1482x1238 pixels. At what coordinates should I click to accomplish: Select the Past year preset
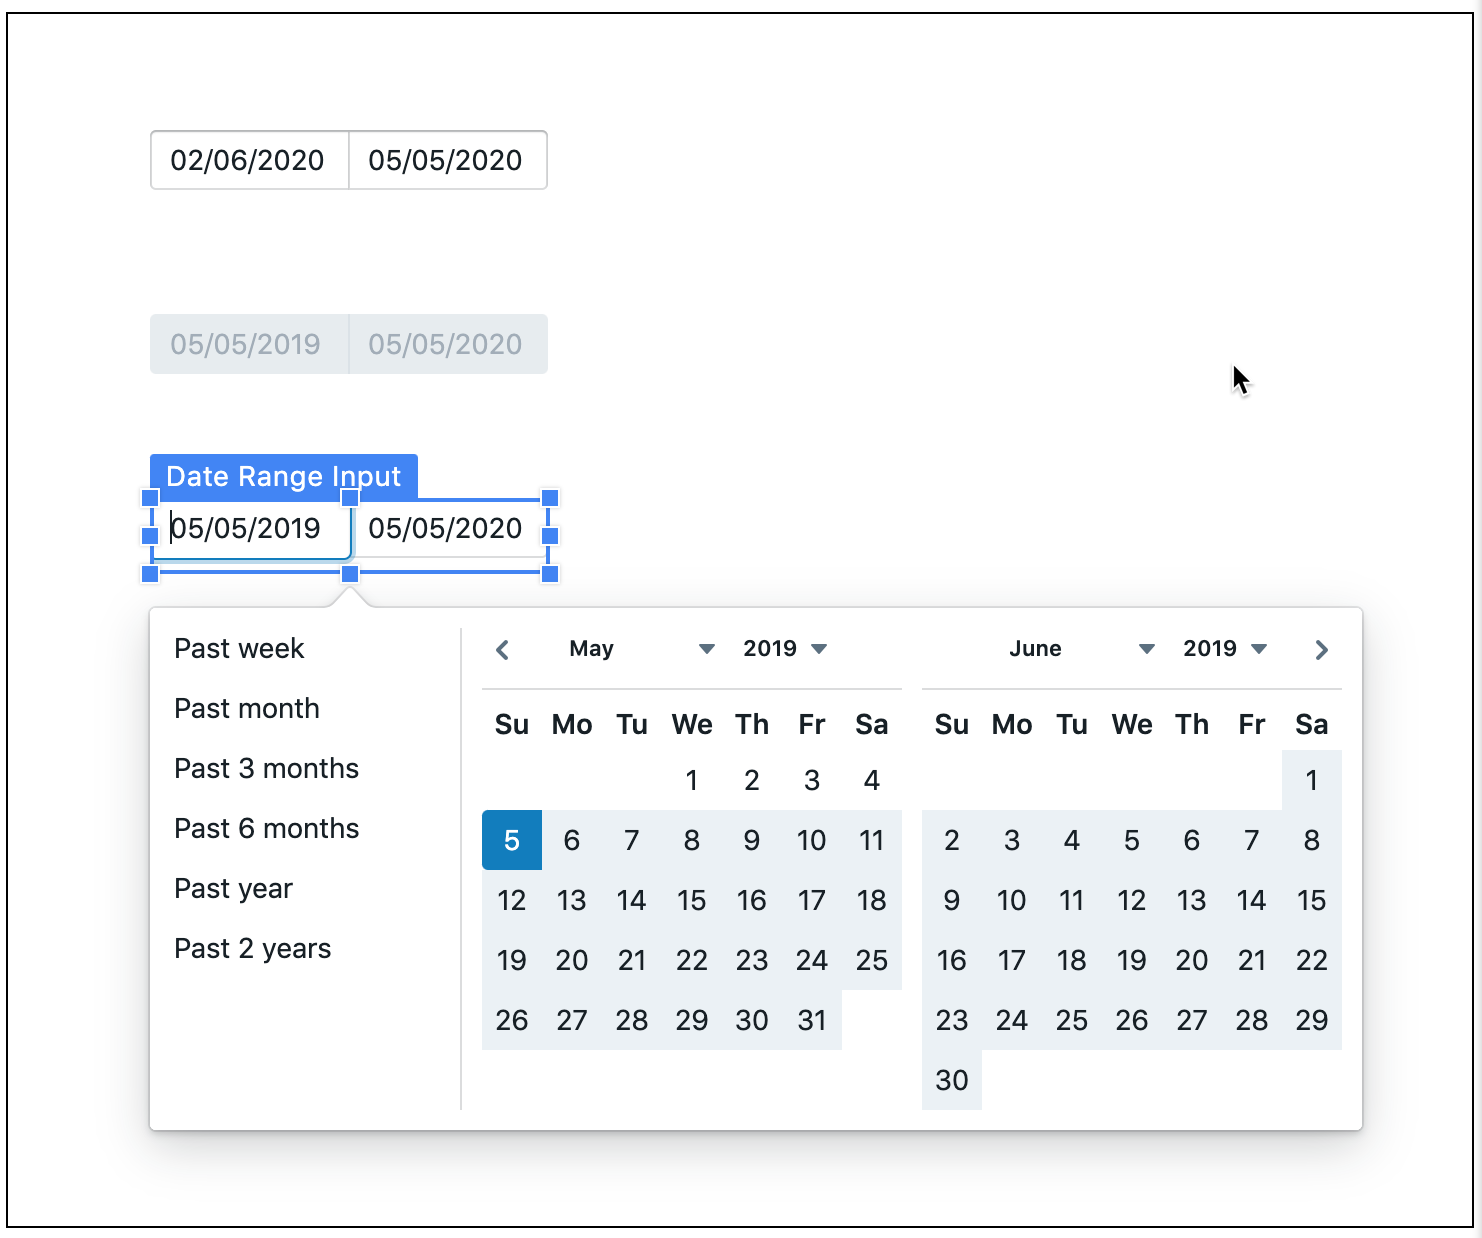232,889
